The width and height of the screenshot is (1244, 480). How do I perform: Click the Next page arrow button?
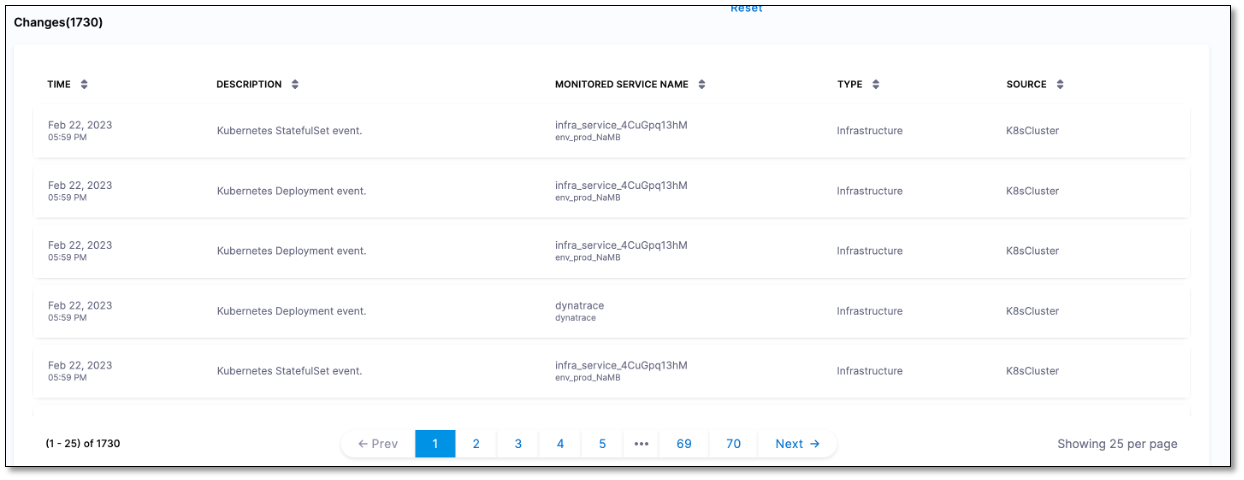[797, 444]
